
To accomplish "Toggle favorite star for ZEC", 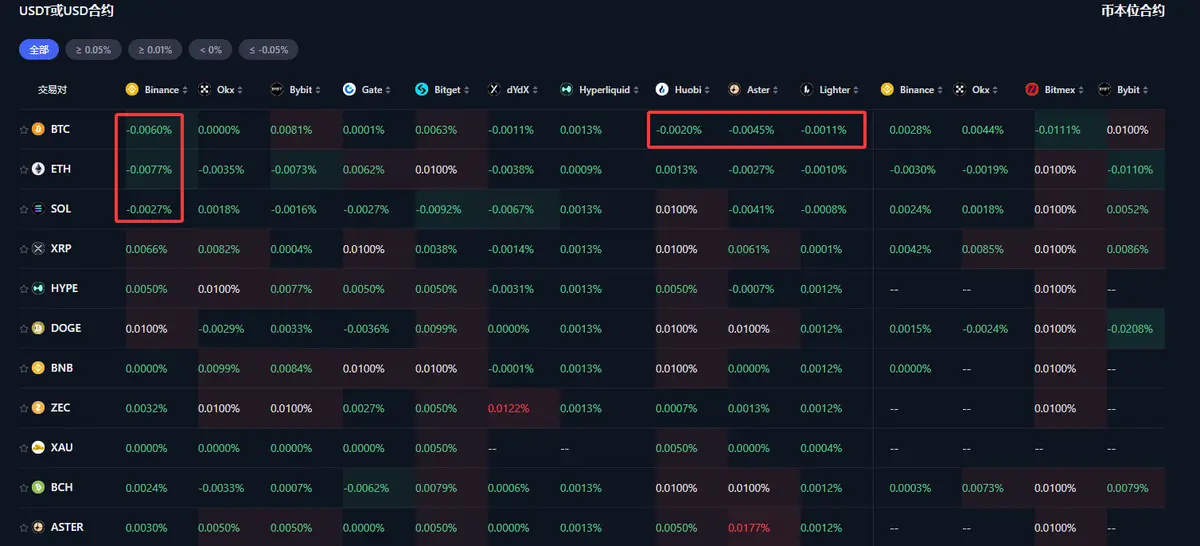I will [x=24, y=408].
